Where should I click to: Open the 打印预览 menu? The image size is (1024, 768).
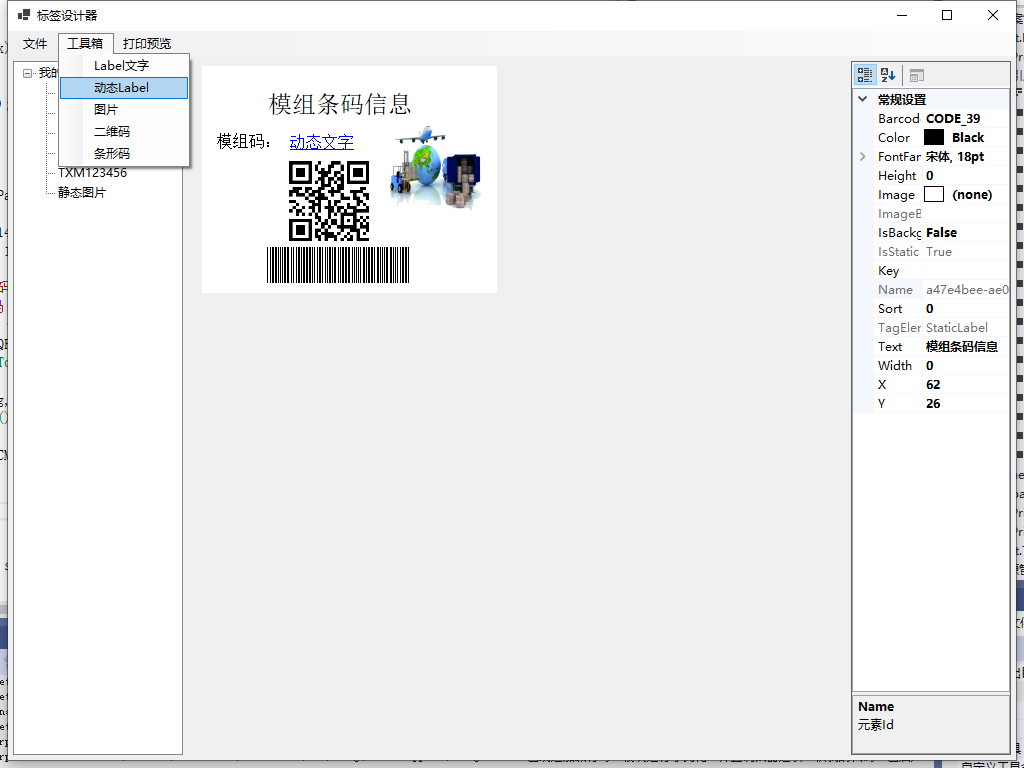(147, 44)
